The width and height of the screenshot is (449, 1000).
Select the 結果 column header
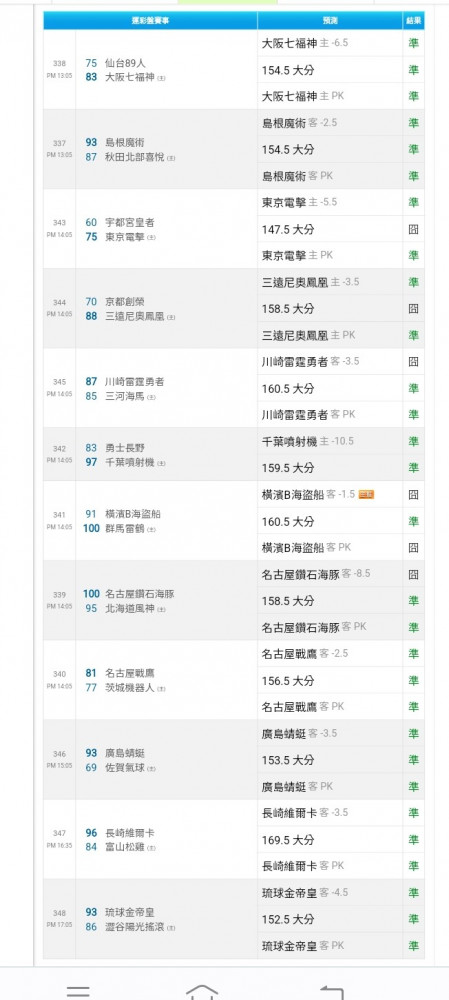click(413, 20)
